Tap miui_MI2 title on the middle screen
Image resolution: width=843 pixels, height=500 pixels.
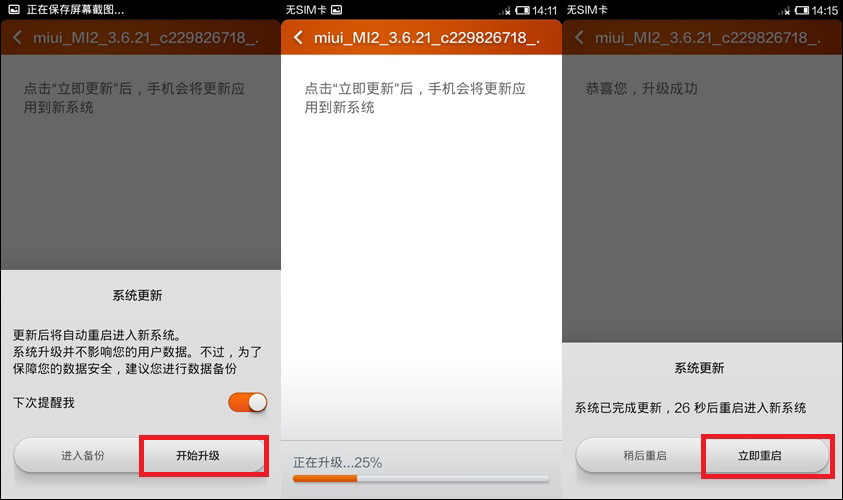click(427, 38)
